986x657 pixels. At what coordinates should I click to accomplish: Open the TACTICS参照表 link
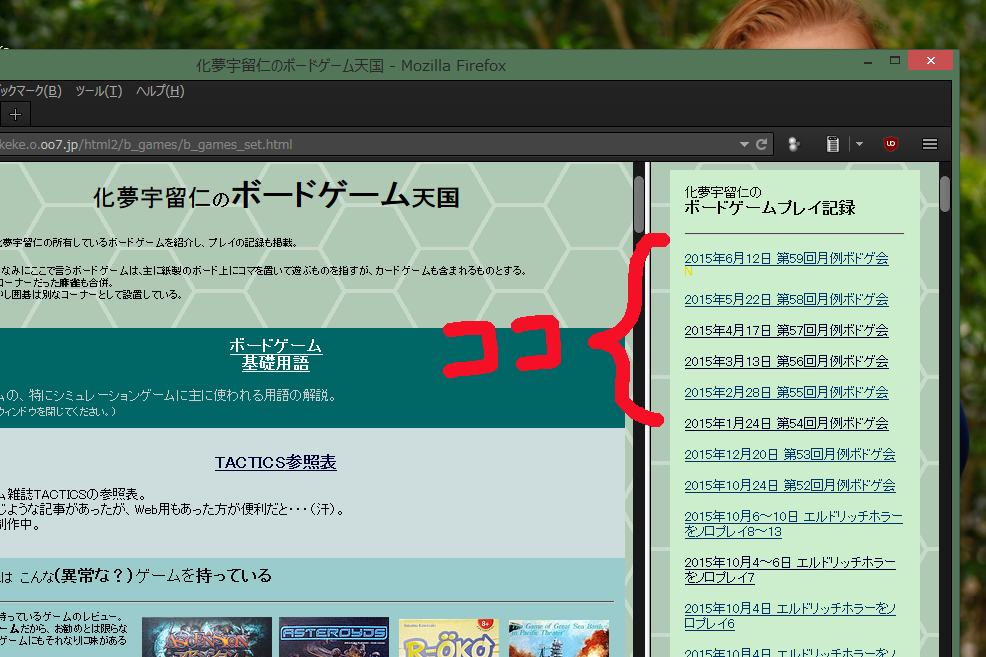[x=275, y=462]
